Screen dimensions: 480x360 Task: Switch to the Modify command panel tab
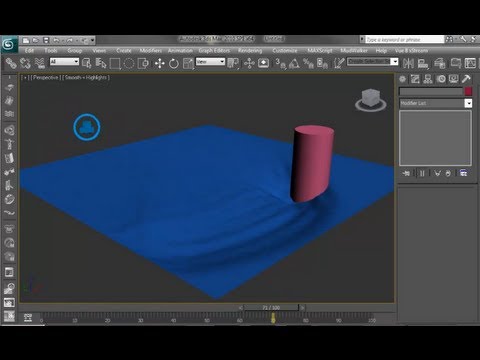tap(415, 79)
